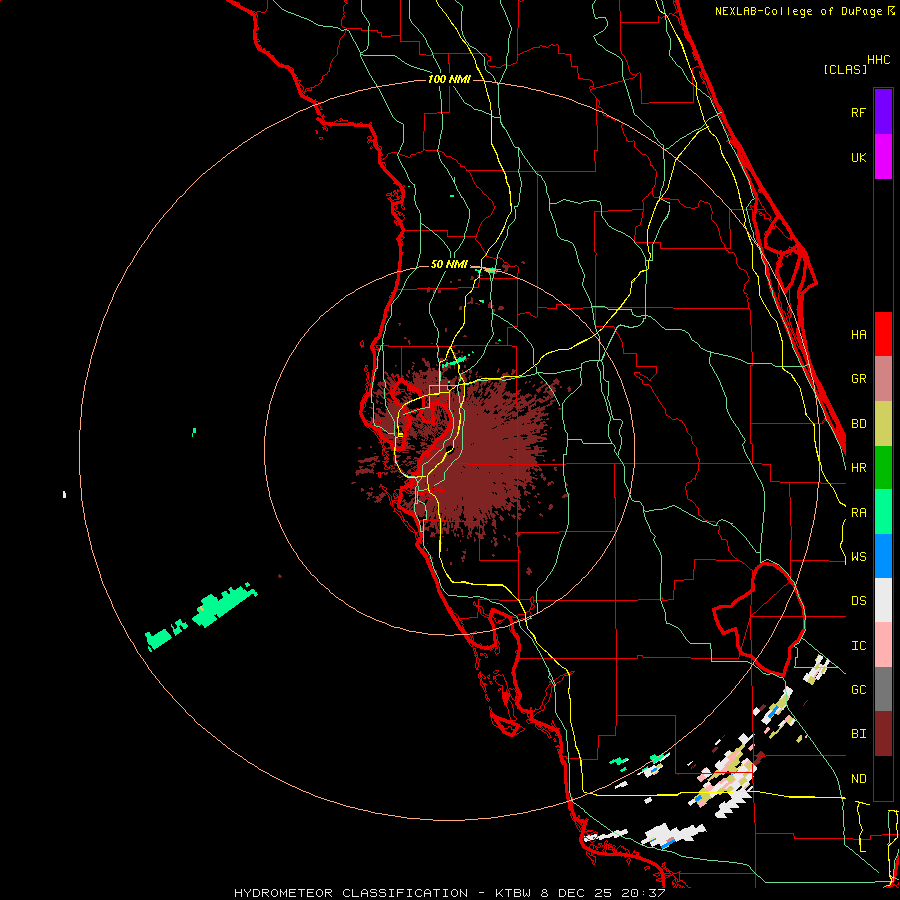Screen dimensions: 900x900
Task: Click the "HA" legend label text
Action: point(858,334)
